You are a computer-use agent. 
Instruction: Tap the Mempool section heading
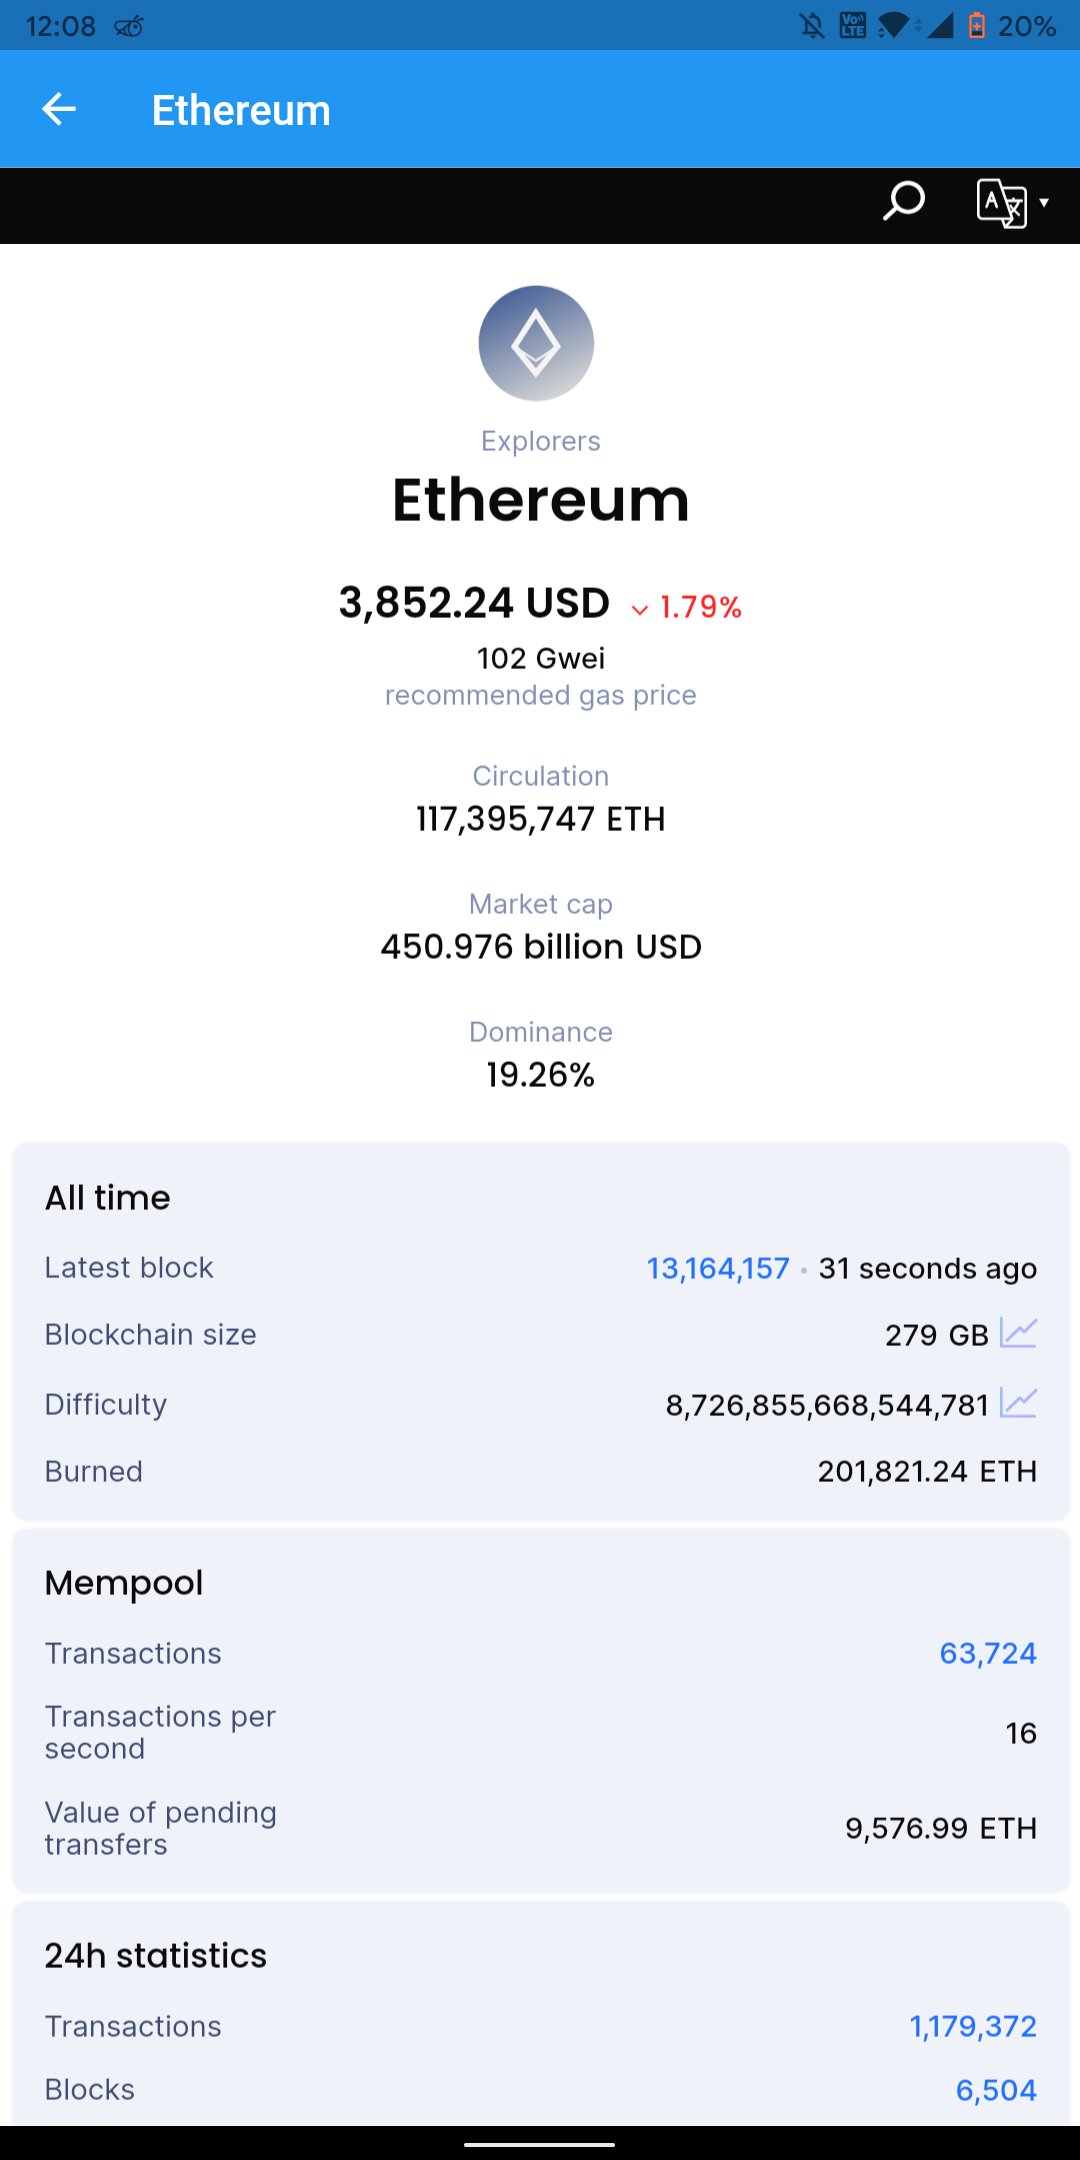pos(124,1582)
